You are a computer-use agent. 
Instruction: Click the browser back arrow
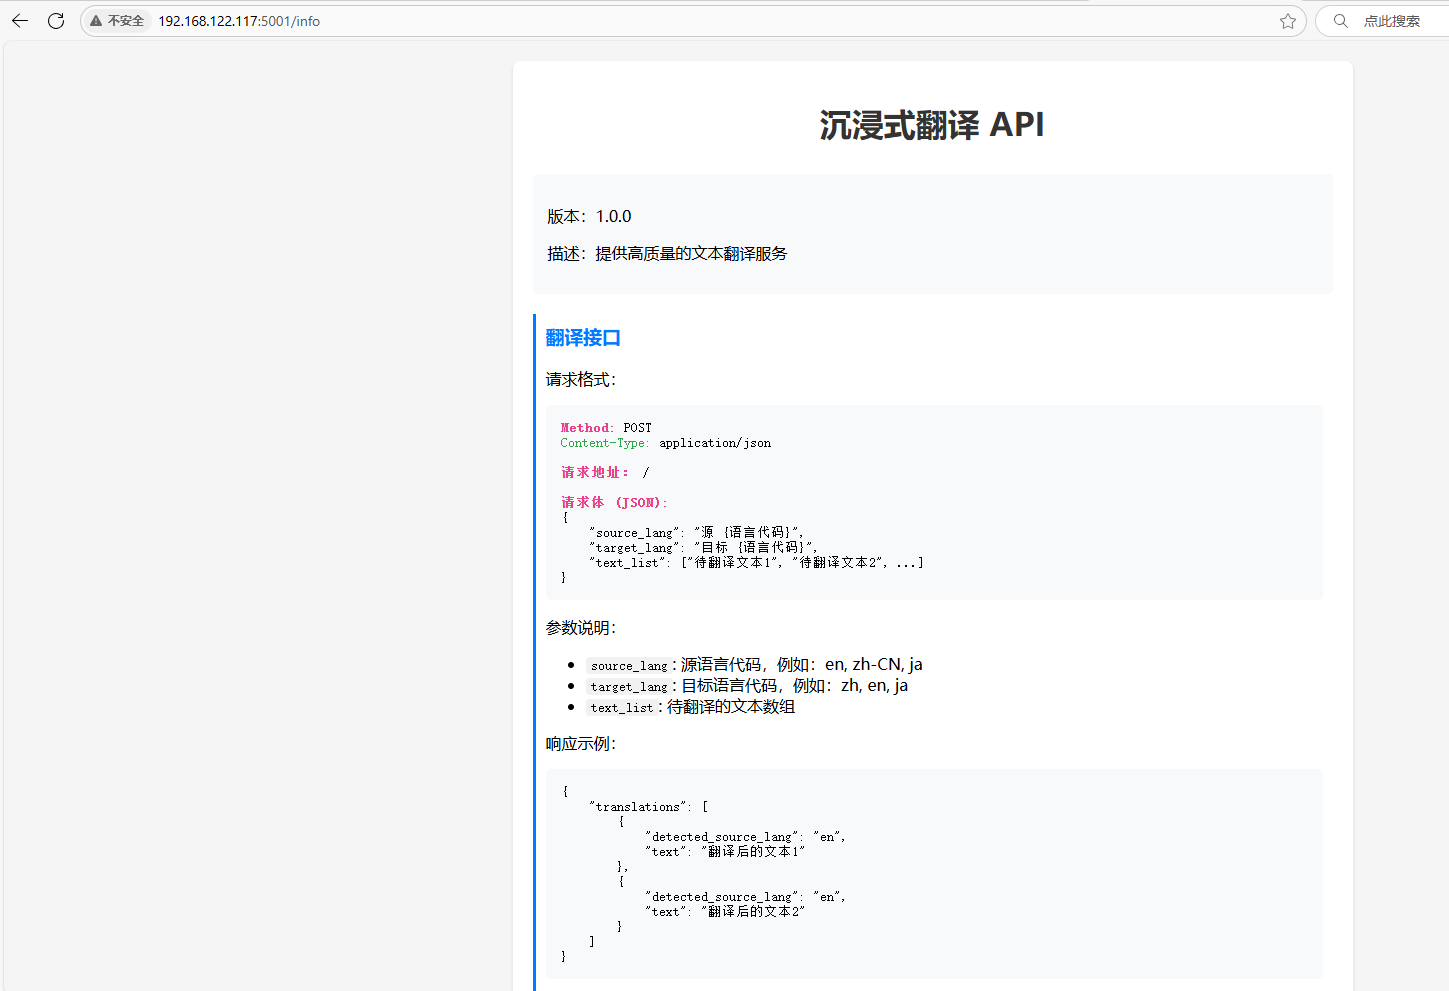coord(20,21)
